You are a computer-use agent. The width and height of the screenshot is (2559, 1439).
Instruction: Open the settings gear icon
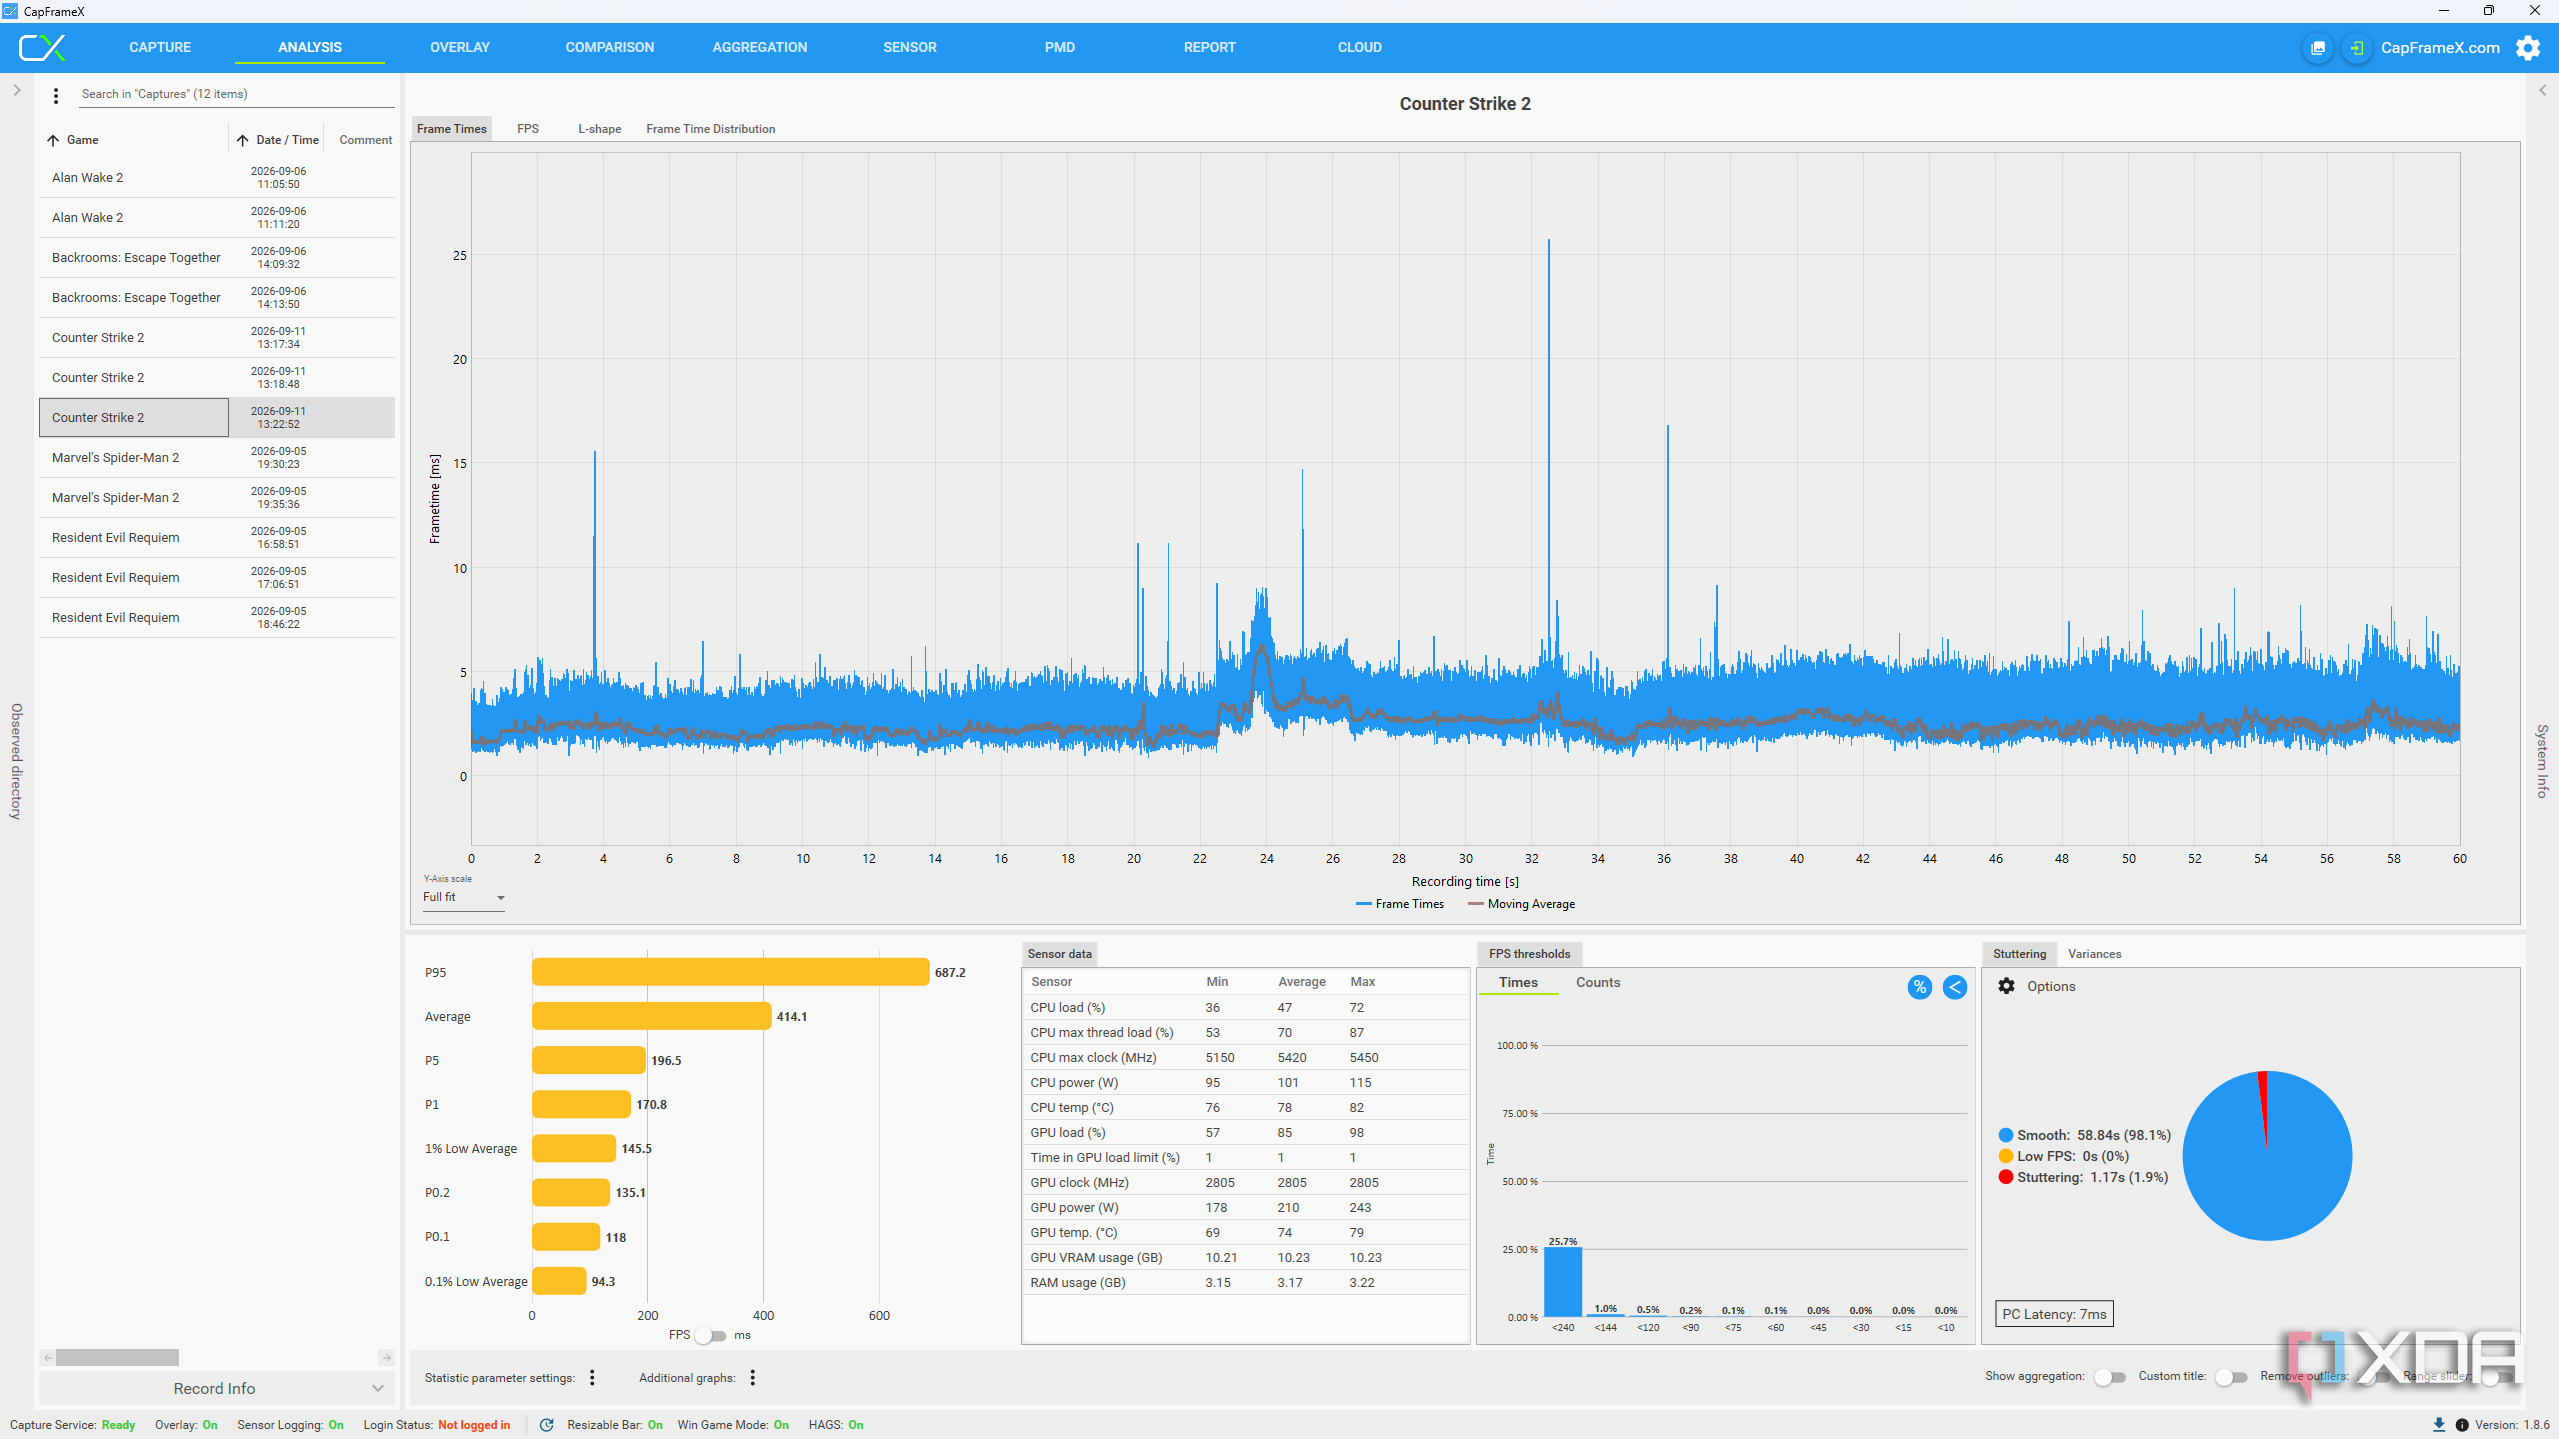(2528, 48)
